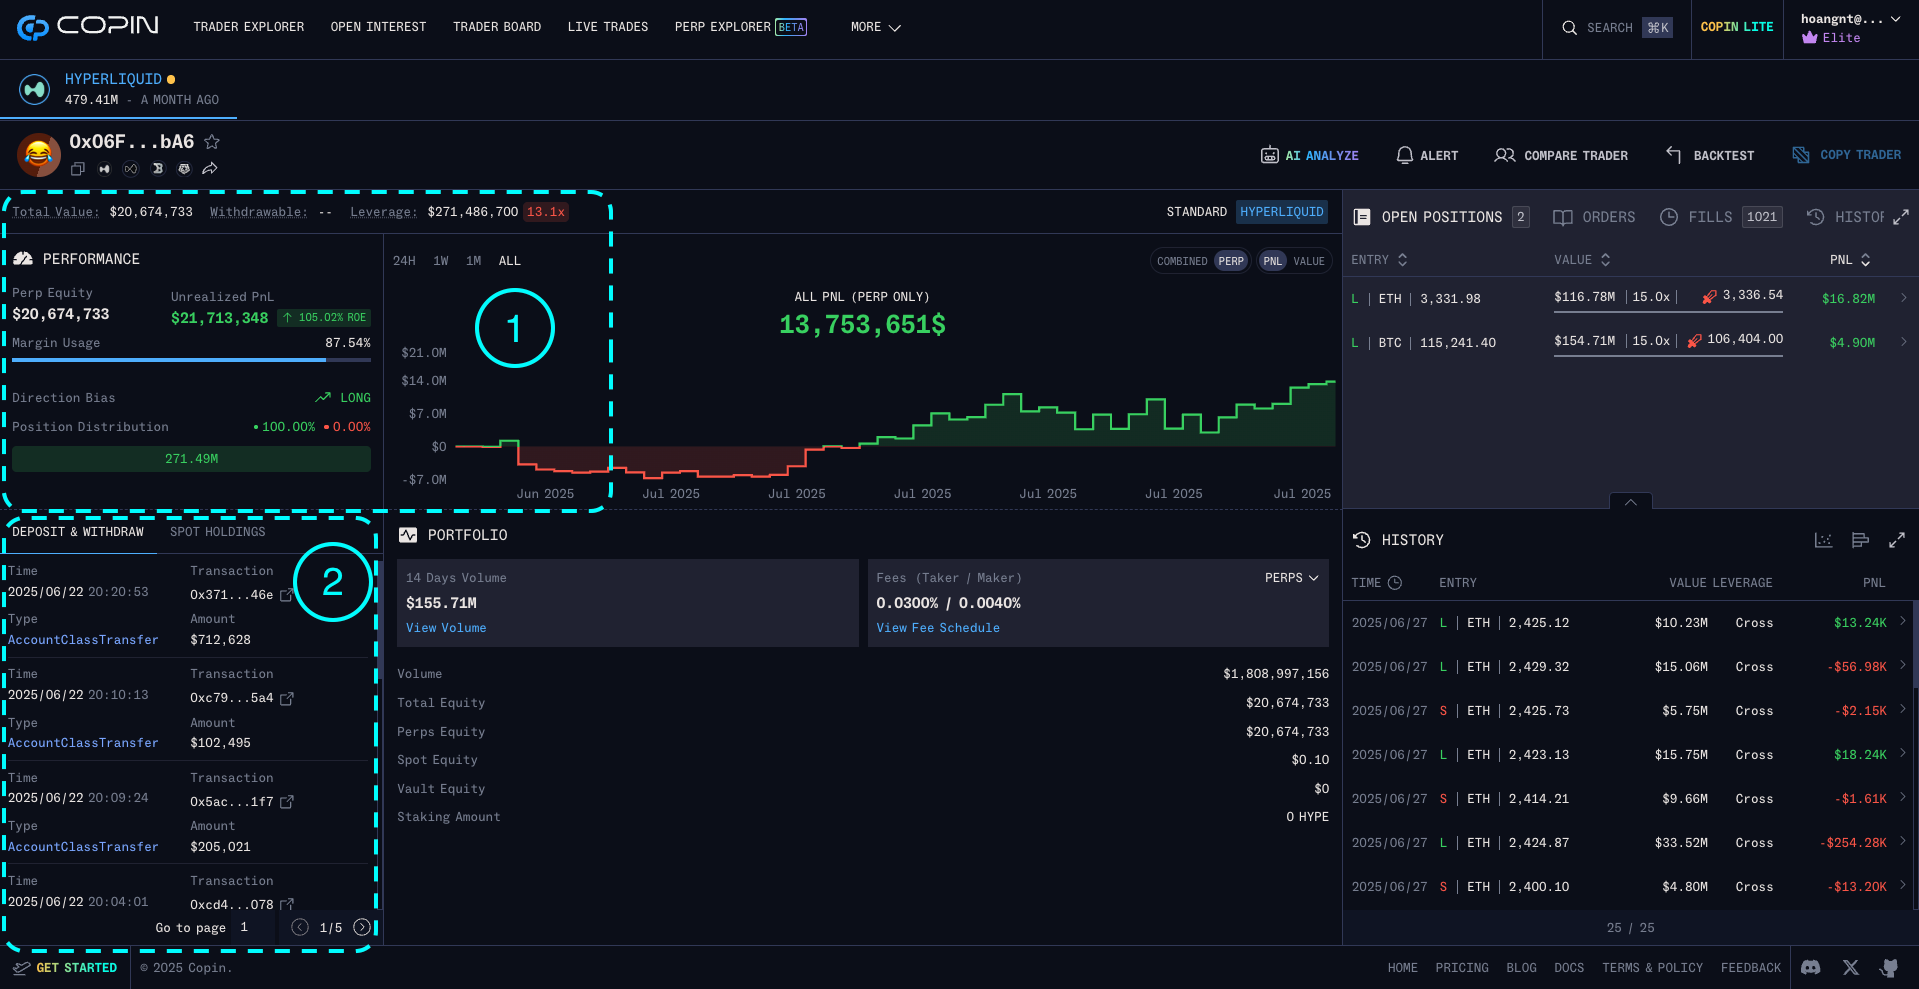Set chart range to 1M
Image resolution: width=1919 pixels, height=989 pixels.
point(474,261)
